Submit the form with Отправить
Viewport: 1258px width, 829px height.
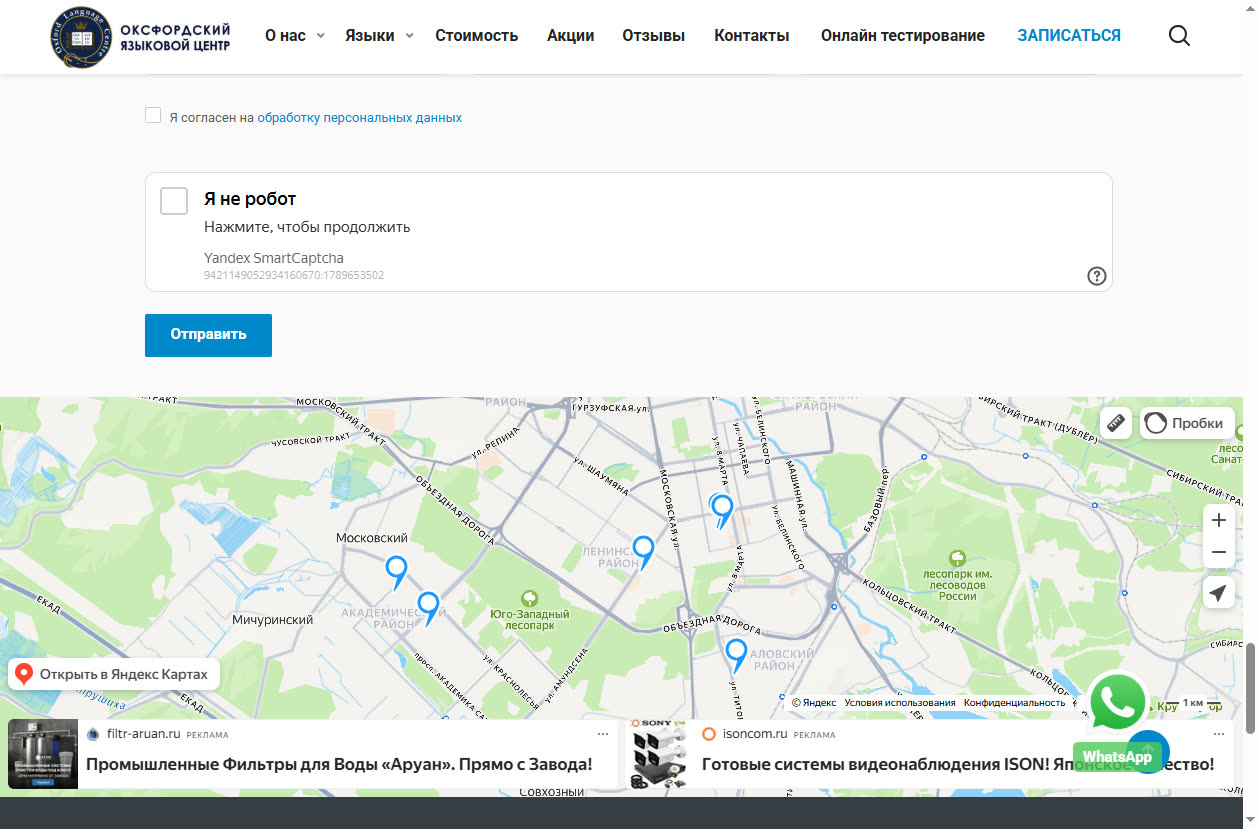(x=208, y=335)
